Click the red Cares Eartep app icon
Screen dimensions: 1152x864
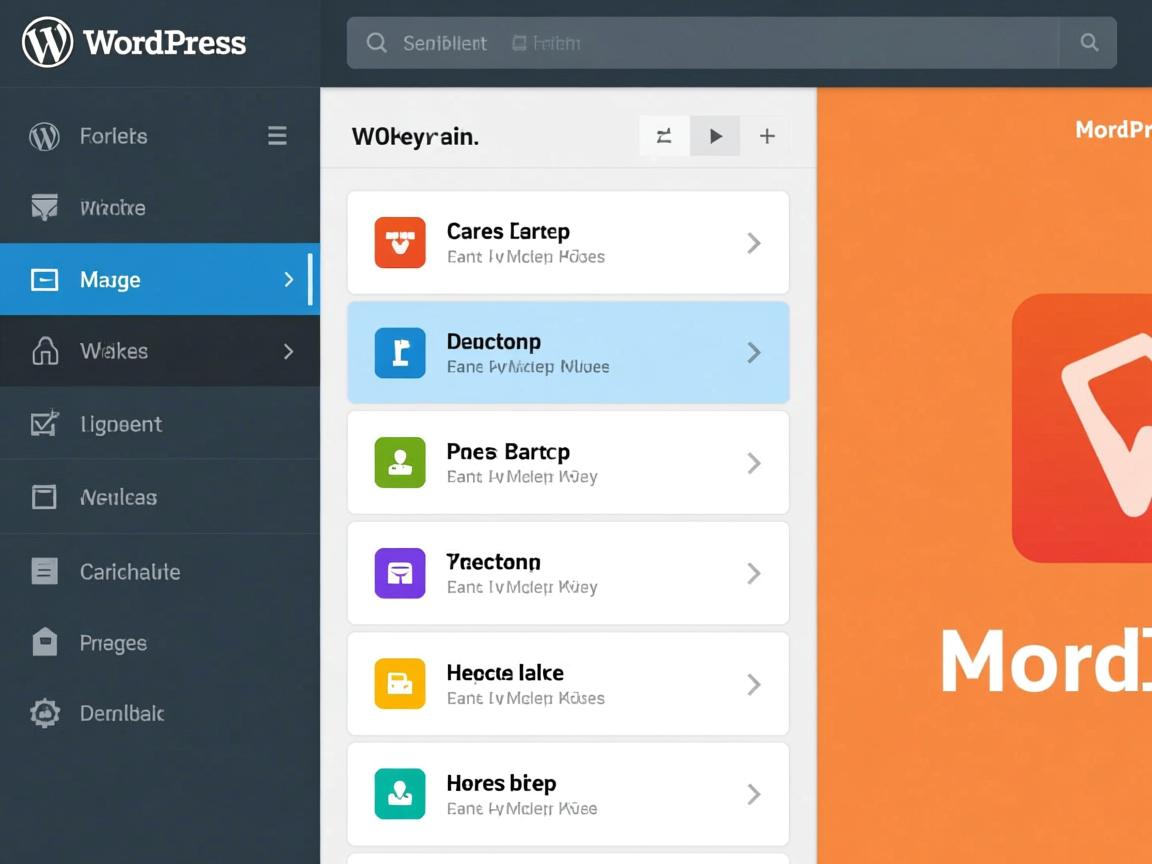click(x=400, y=243)
